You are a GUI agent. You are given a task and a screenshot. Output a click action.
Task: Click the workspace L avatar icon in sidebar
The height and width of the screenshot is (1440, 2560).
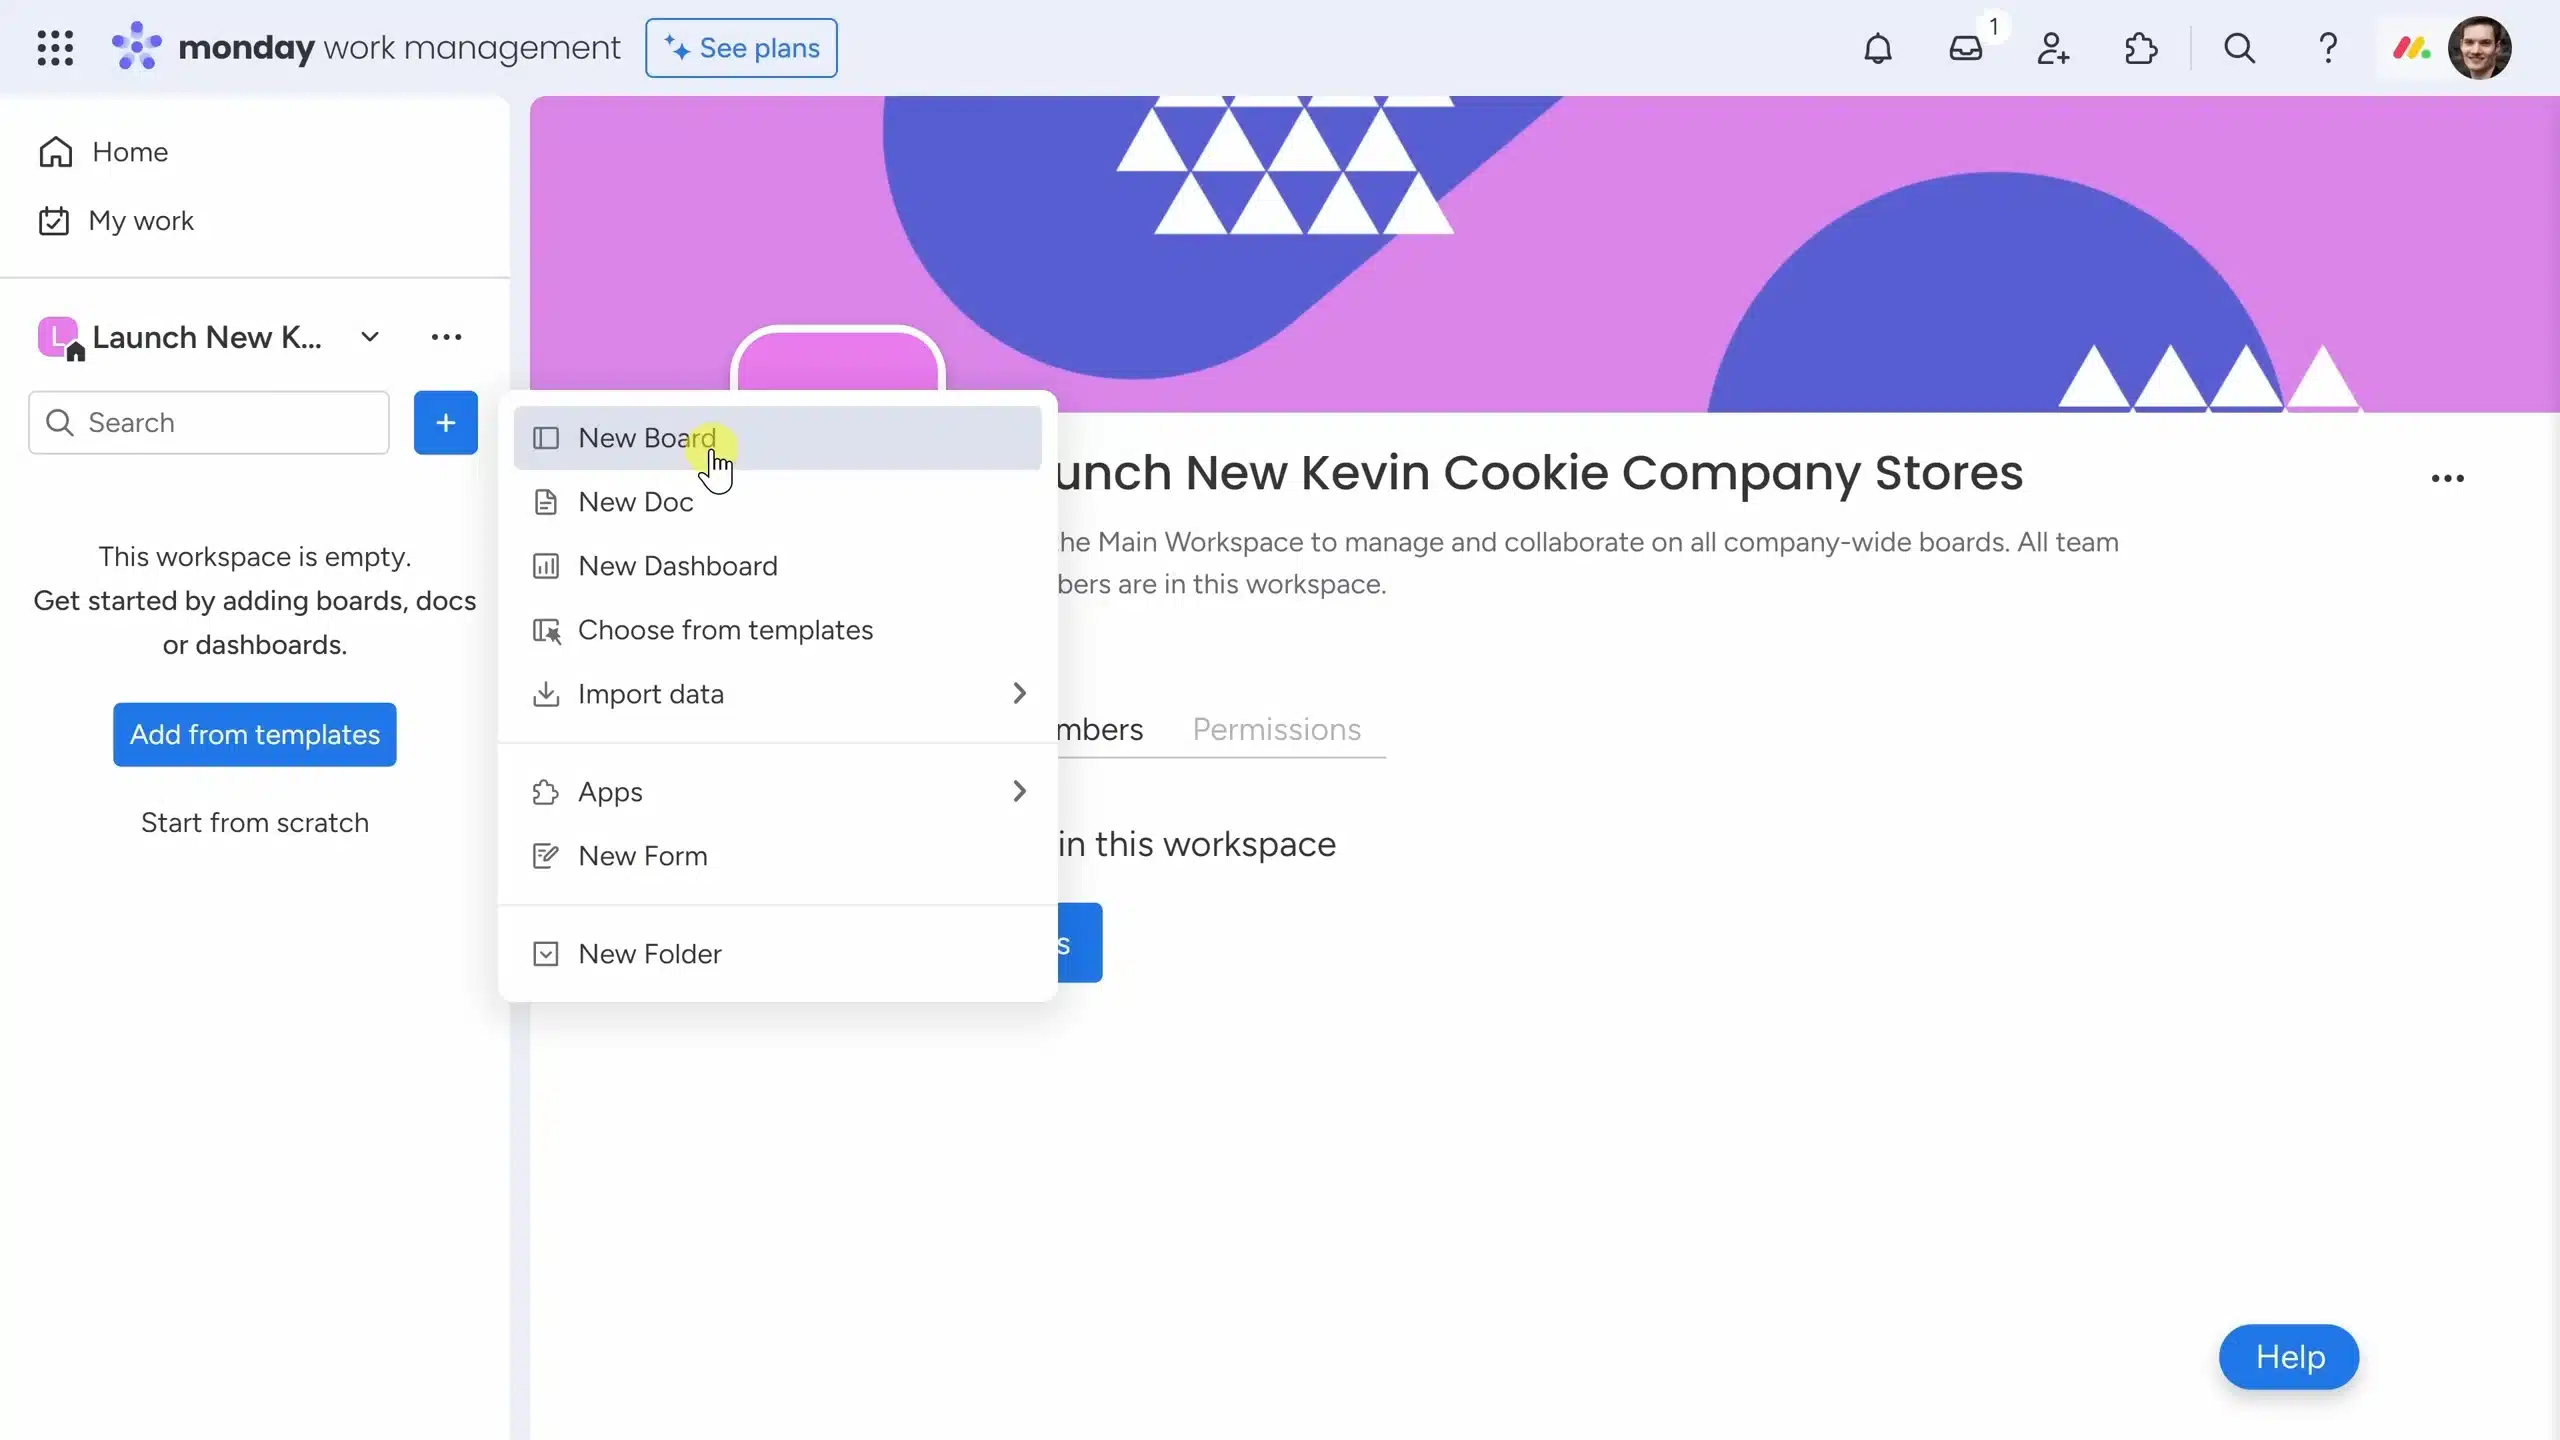58,337
